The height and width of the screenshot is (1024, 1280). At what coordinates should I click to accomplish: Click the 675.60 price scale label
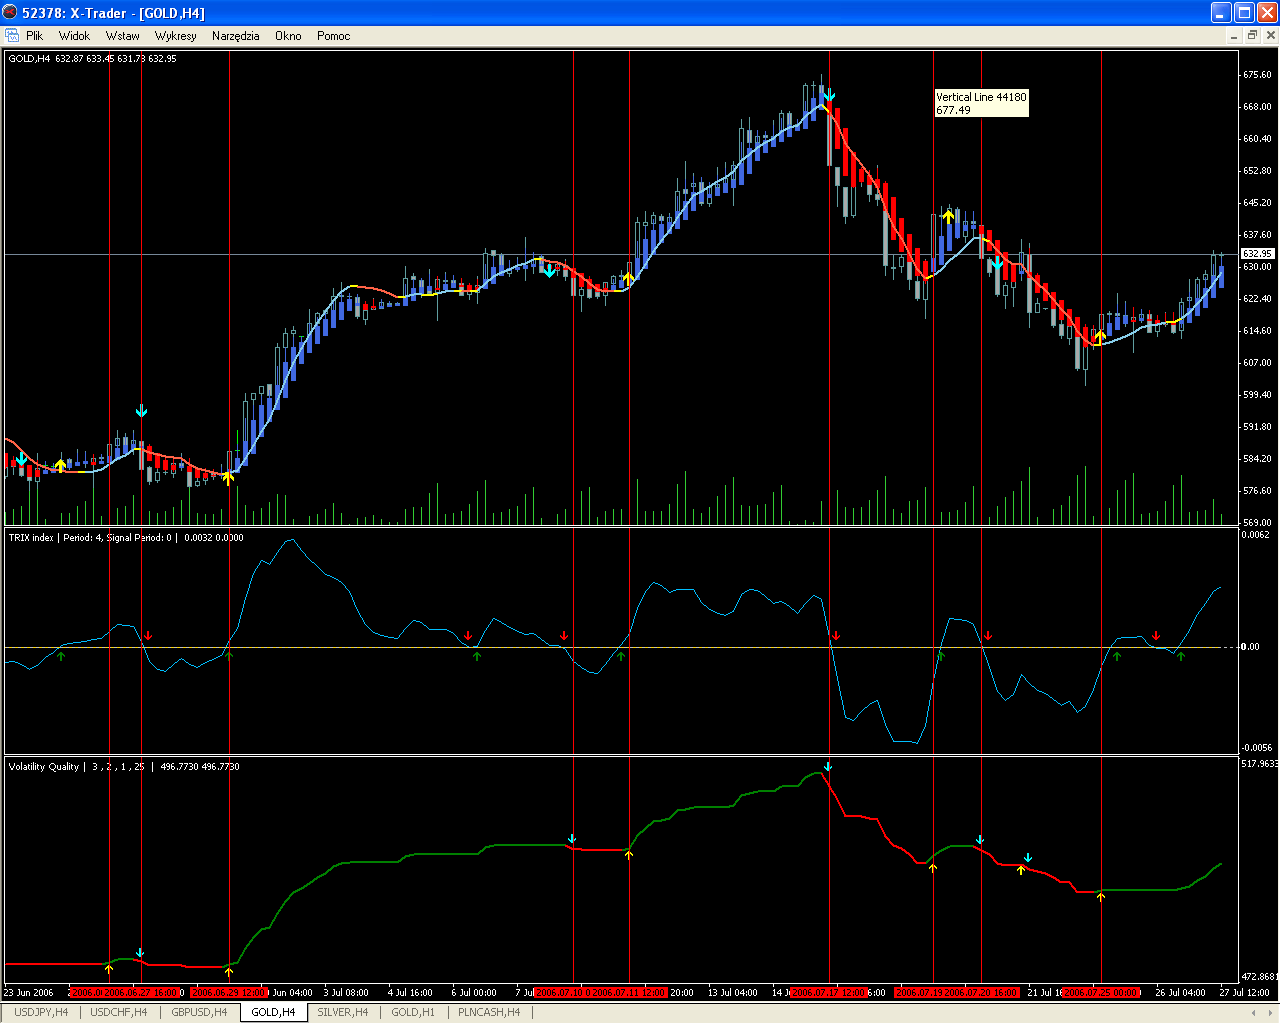click(x=1257, y=75)
